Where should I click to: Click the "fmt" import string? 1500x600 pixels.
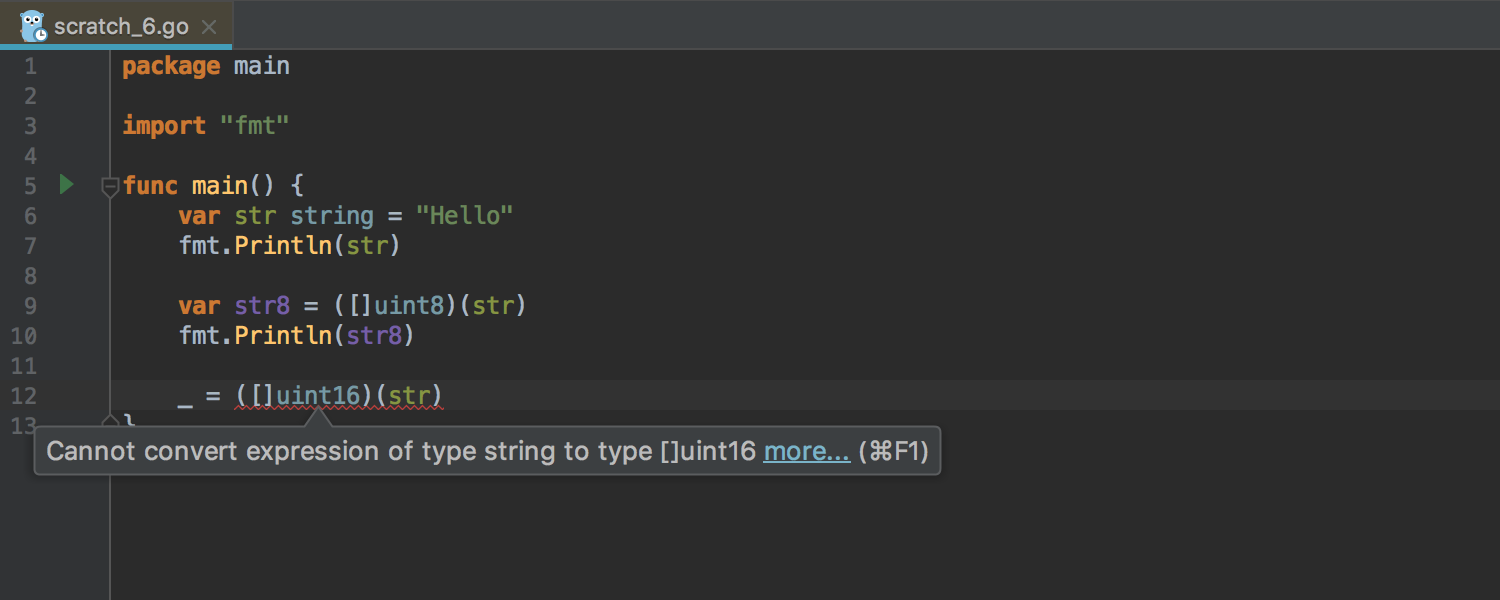pos(255,126)
